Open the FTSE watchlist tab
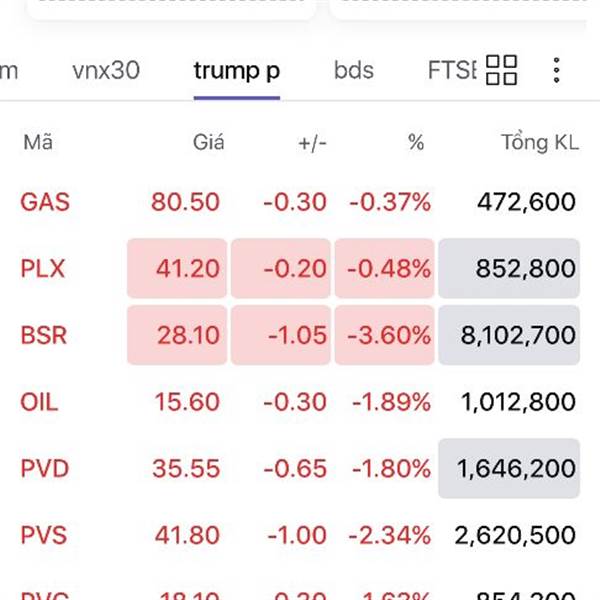 coord(452,70)
